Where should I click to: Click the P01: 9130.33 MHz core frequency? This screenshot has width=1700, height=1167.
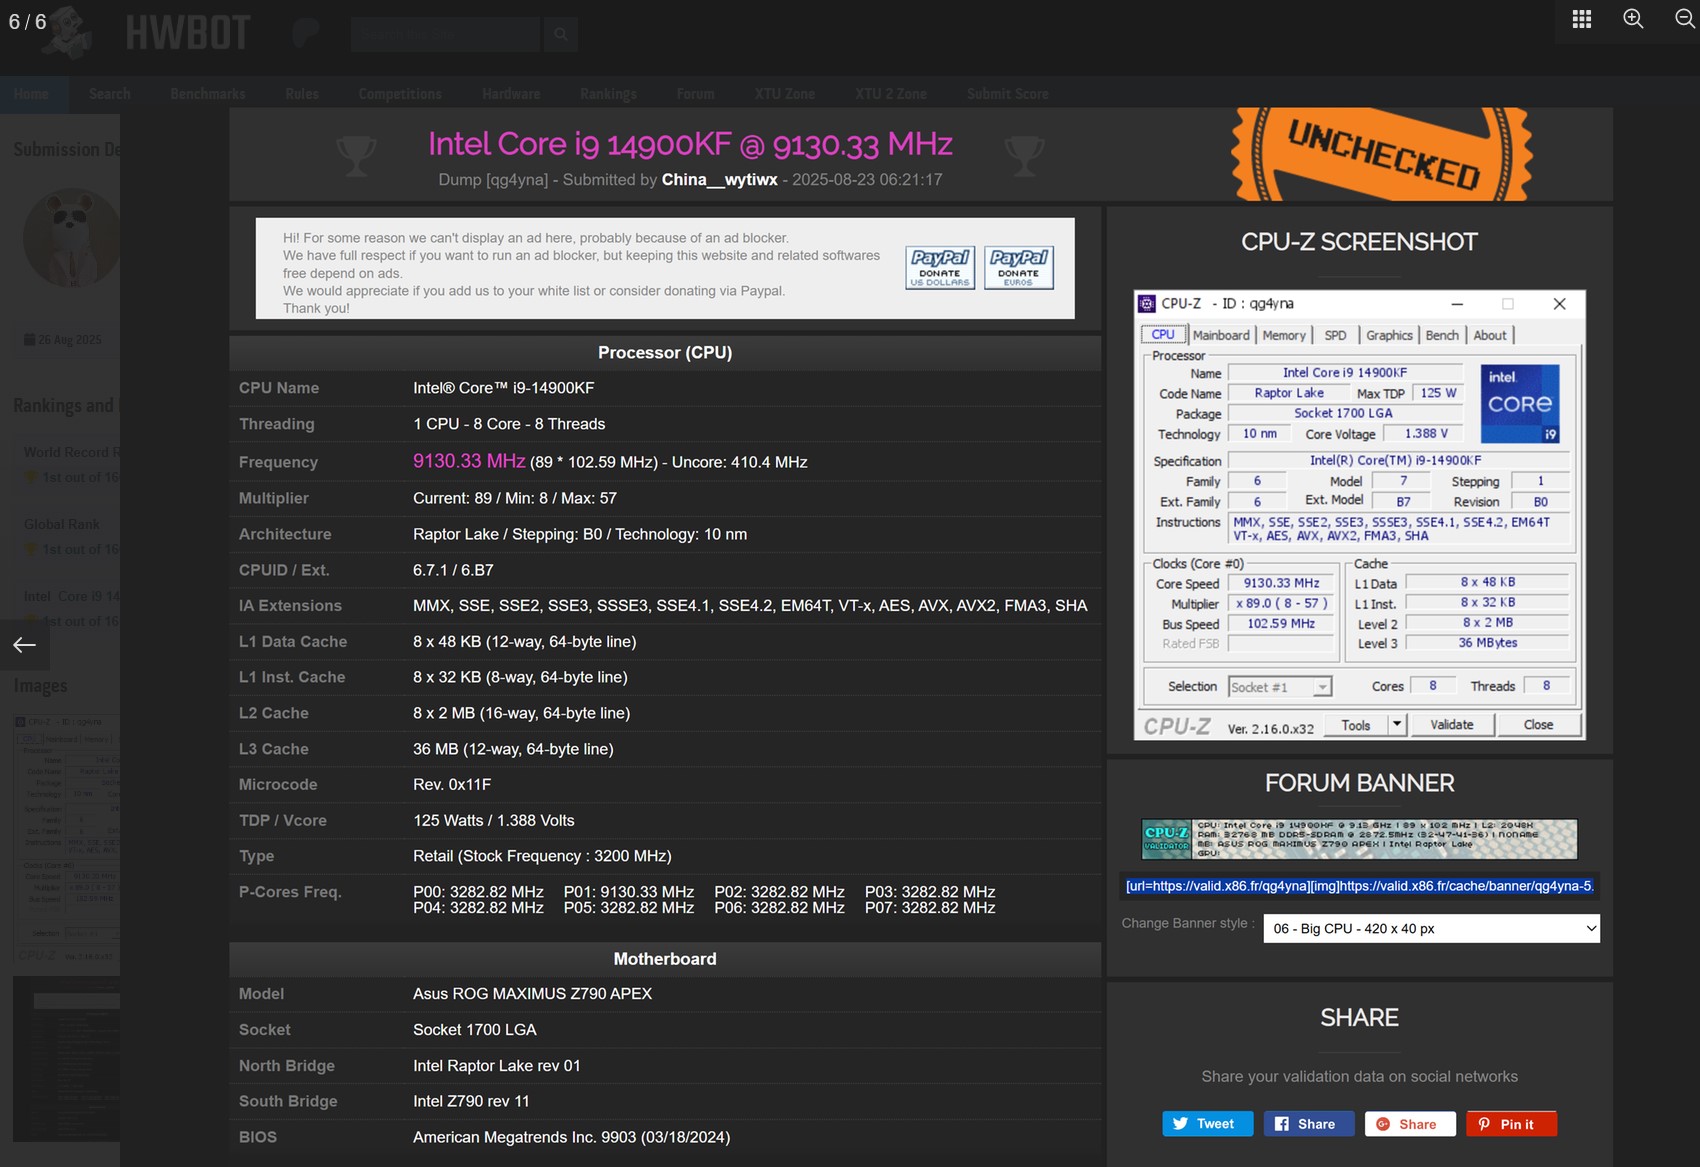[629, 892]
